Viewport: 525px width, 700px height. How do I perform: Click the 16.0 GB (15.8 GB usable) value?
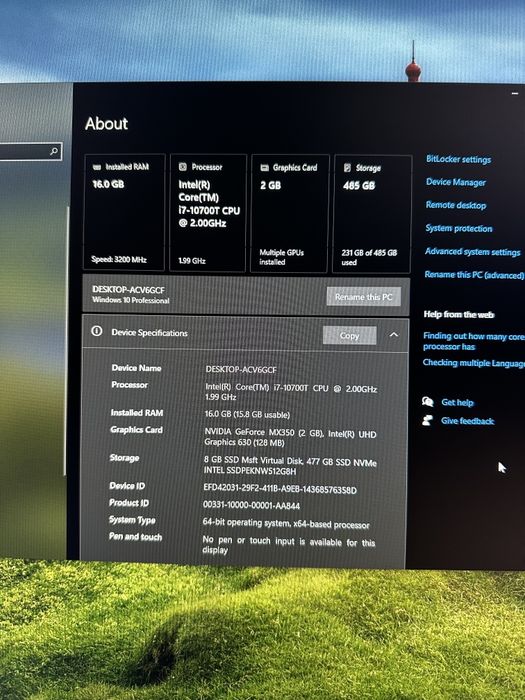pyautogui.click(x=247, y=414)
